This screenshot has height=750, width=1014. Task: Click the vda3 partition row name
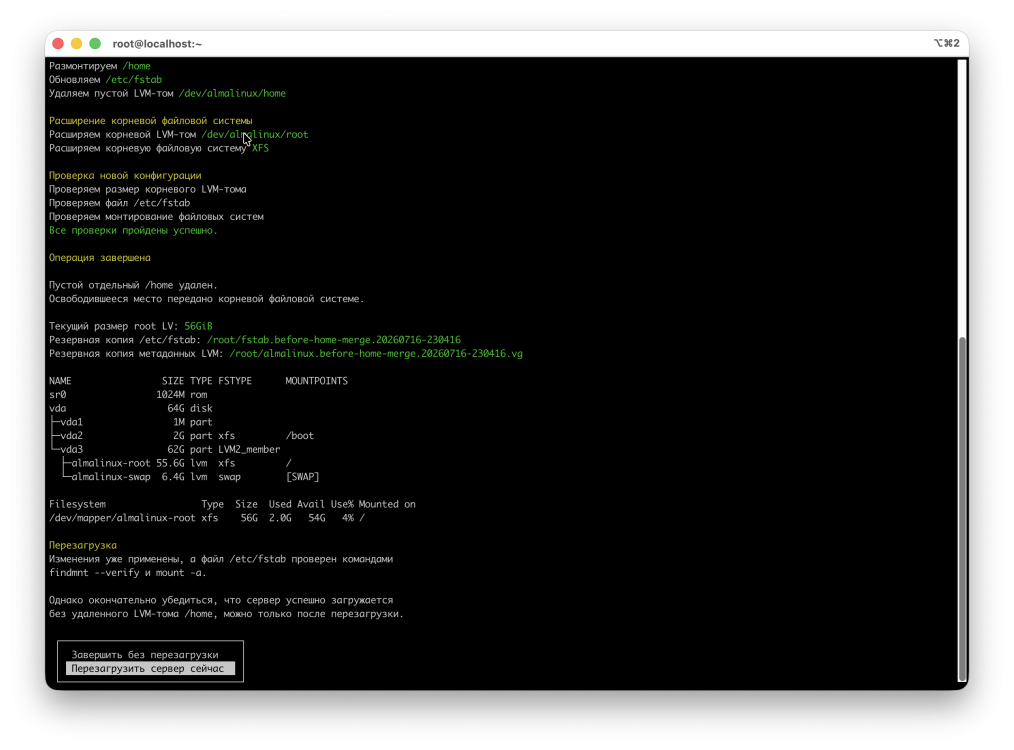coord(71,449)
